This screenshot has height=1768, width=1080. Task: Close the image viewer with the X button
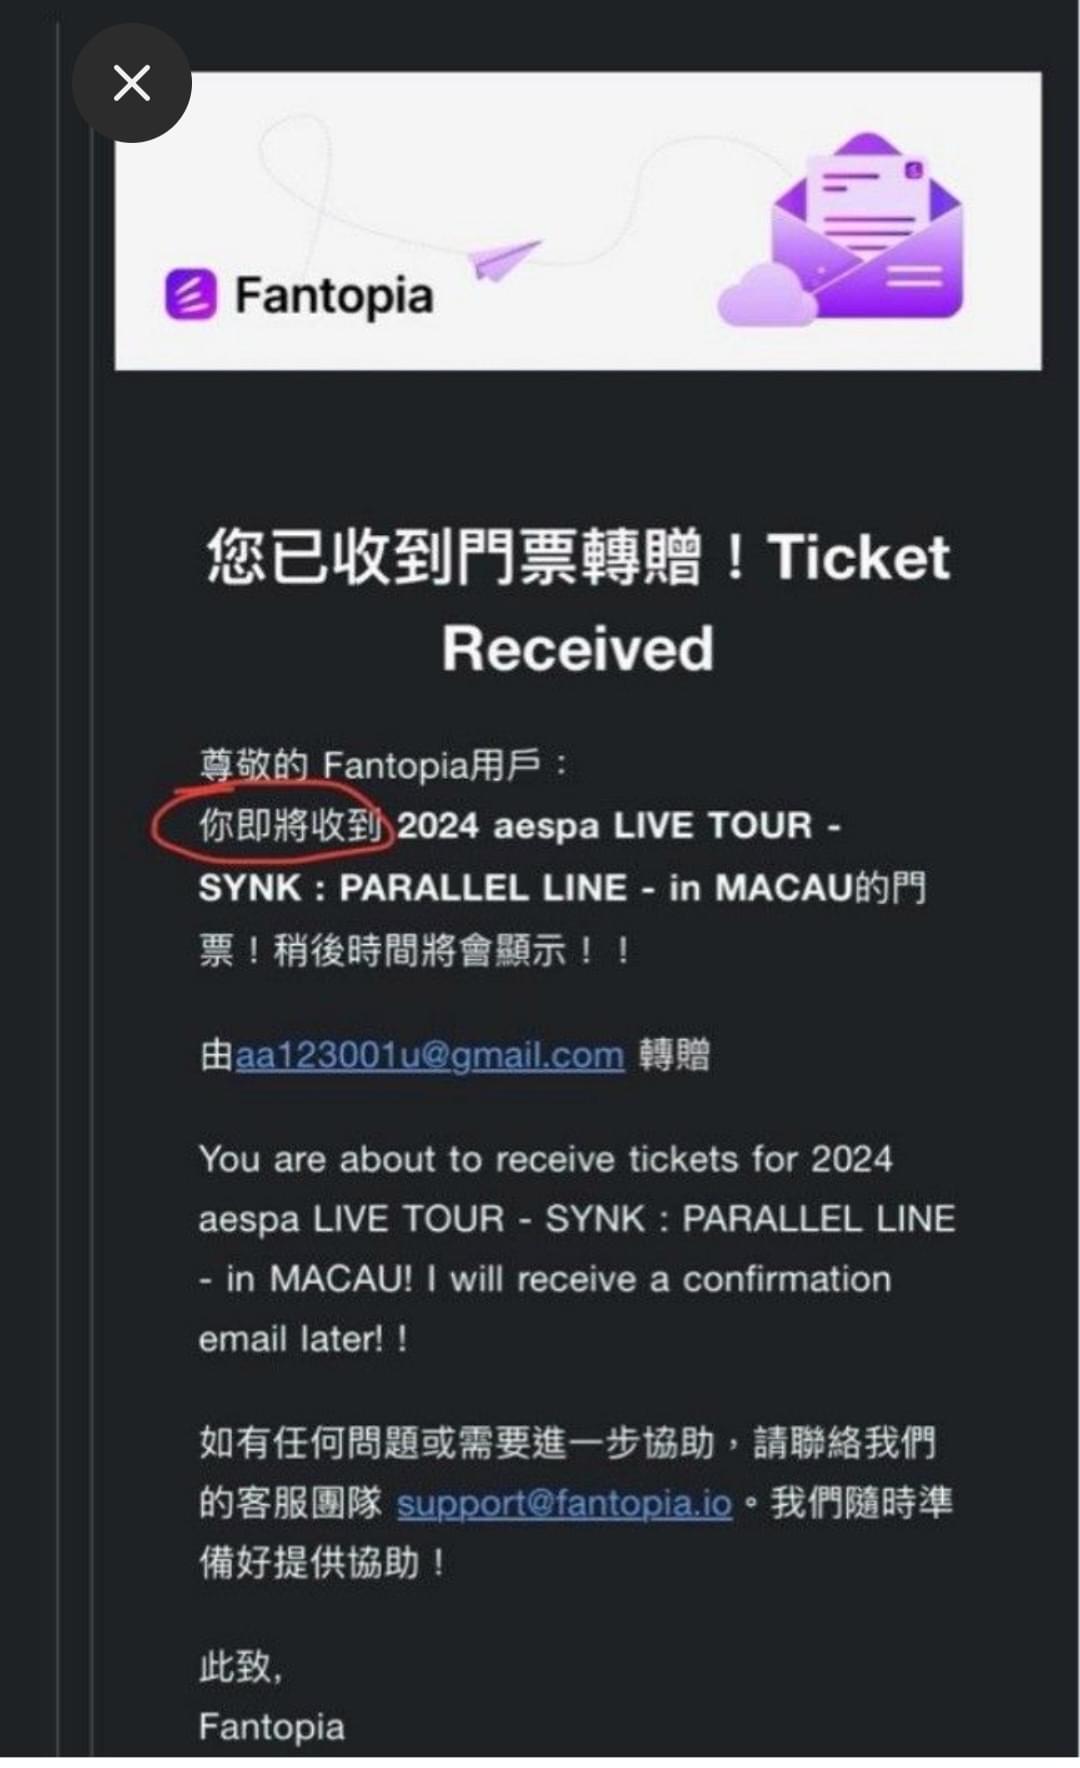(x=131, y=83)
